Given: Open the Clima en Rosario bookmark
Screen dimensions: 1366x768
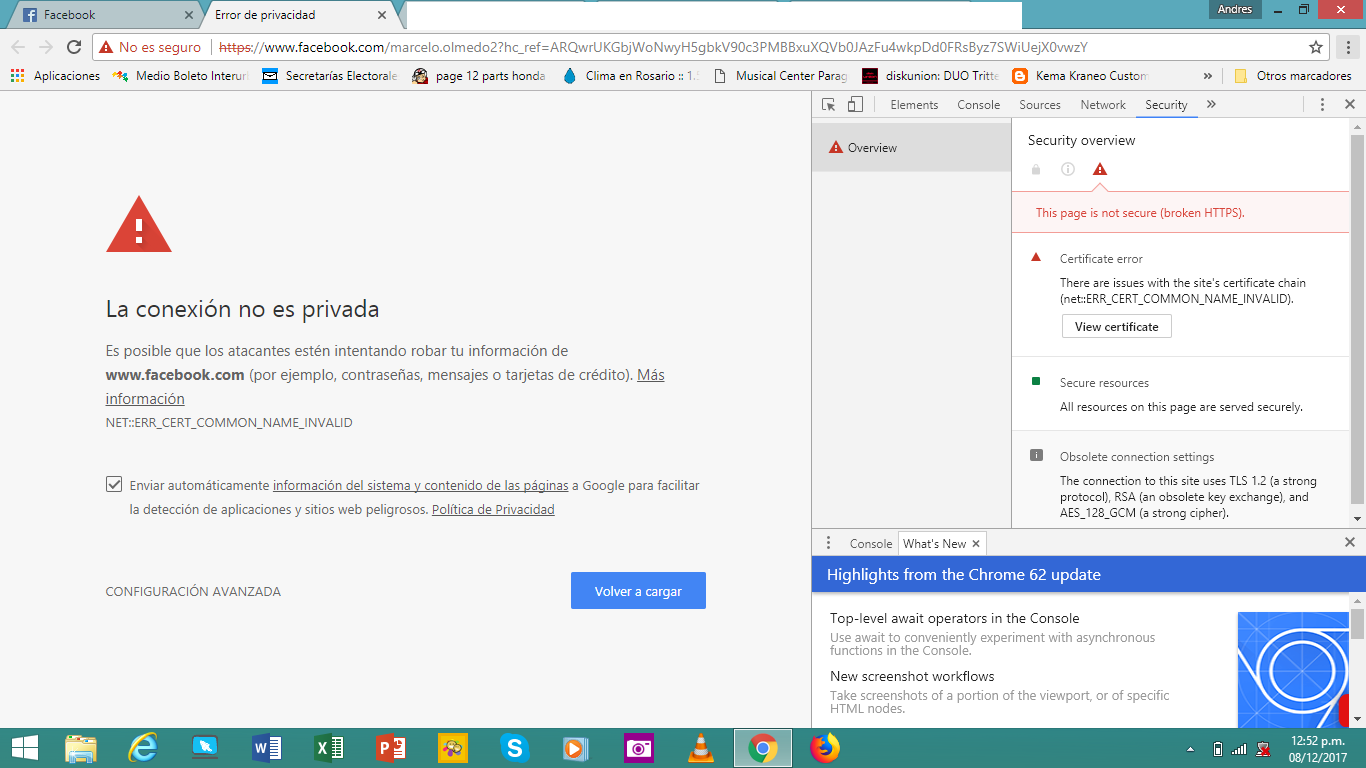Looking at the screenshot, I should [x=631, y=76].
